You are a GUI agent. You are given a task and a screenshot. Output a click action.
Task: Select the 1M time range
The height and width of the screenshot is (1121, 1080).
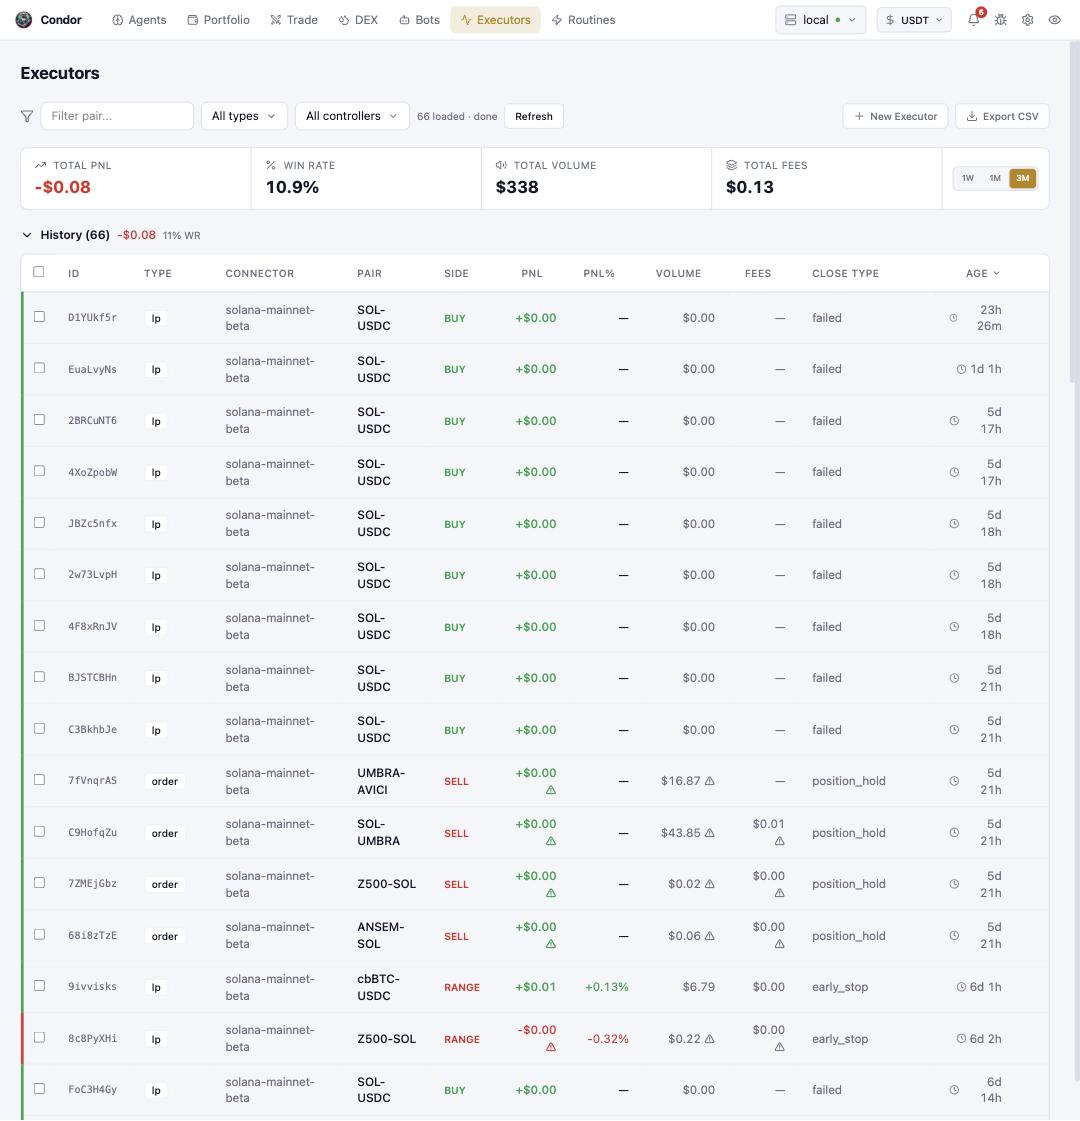pos(995,178)
